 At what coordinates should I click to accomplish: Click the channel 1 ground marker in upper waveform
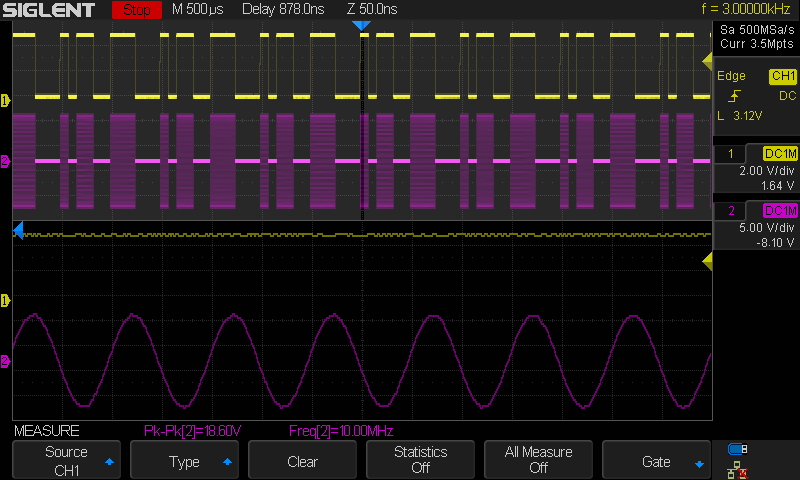pos(5,100)
